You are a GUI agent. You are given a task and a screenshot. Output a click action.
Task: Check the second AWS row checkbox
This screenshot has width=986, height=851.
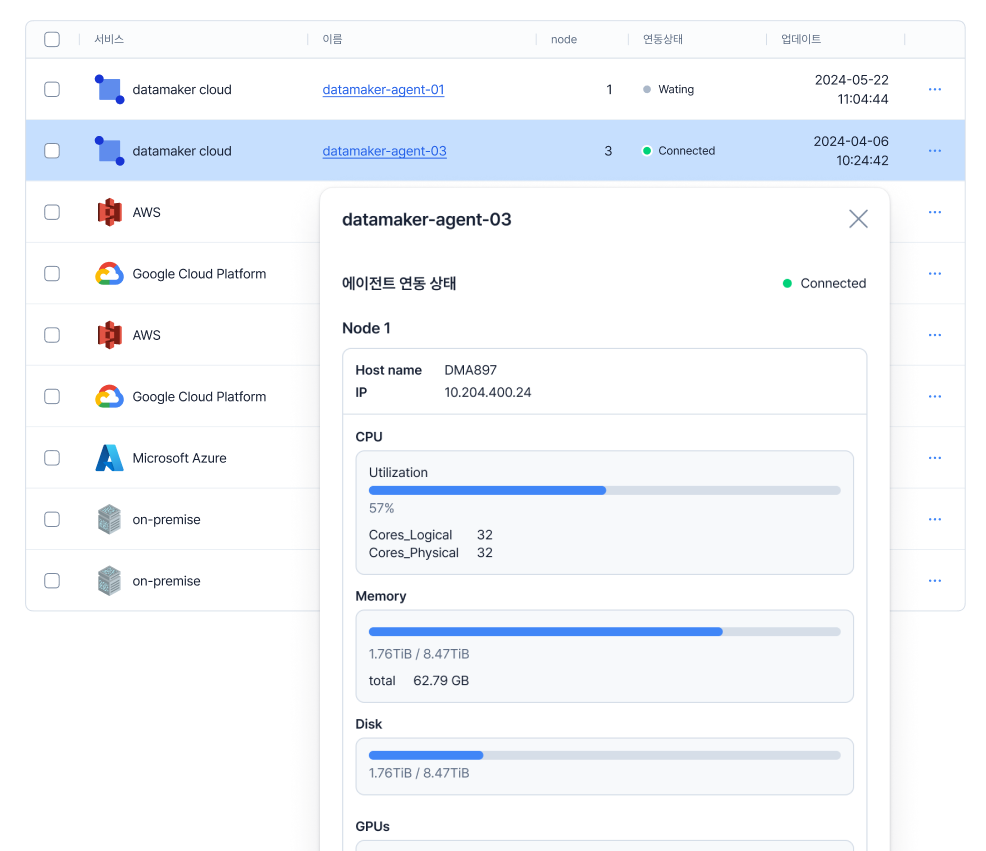pos(52,335)
